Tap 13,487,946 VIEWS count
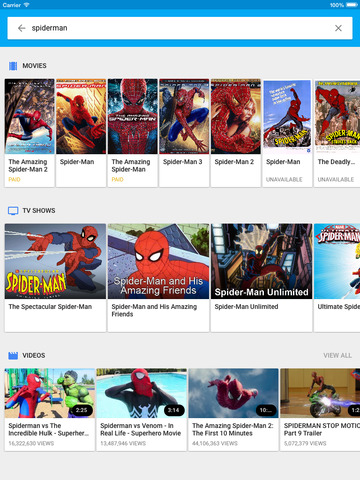Viewport: 360px width, 480px height. point(123,444)
